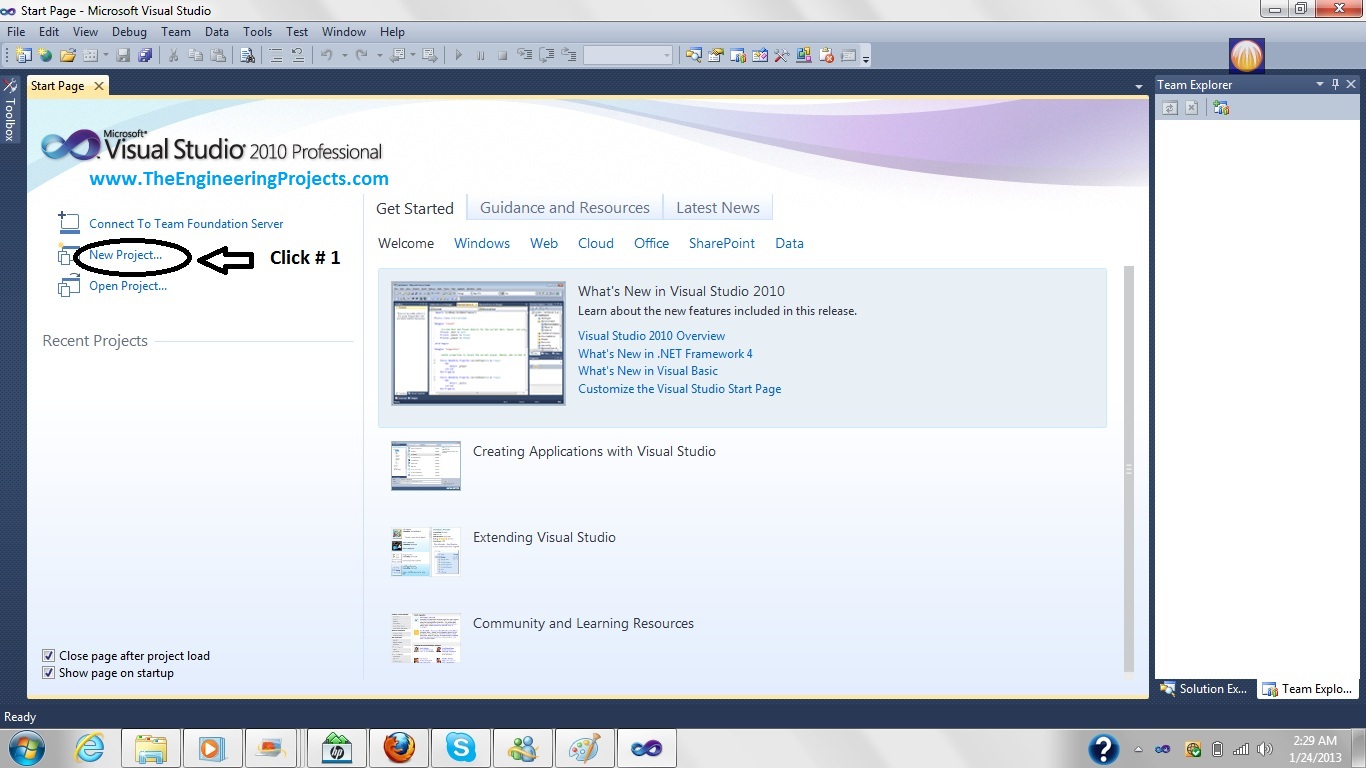1366x768 pixels.
Task: Click the Copy toolbar icon
Action: pos(195,55)
